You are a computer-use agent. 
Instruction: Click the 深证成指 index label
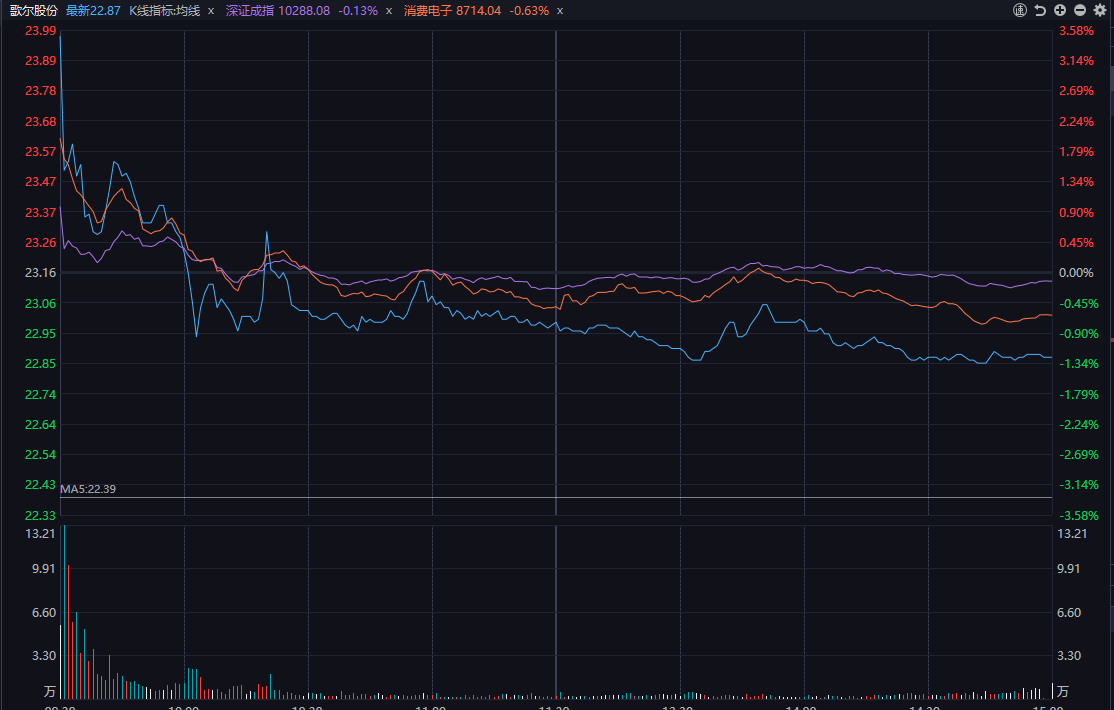249,10
